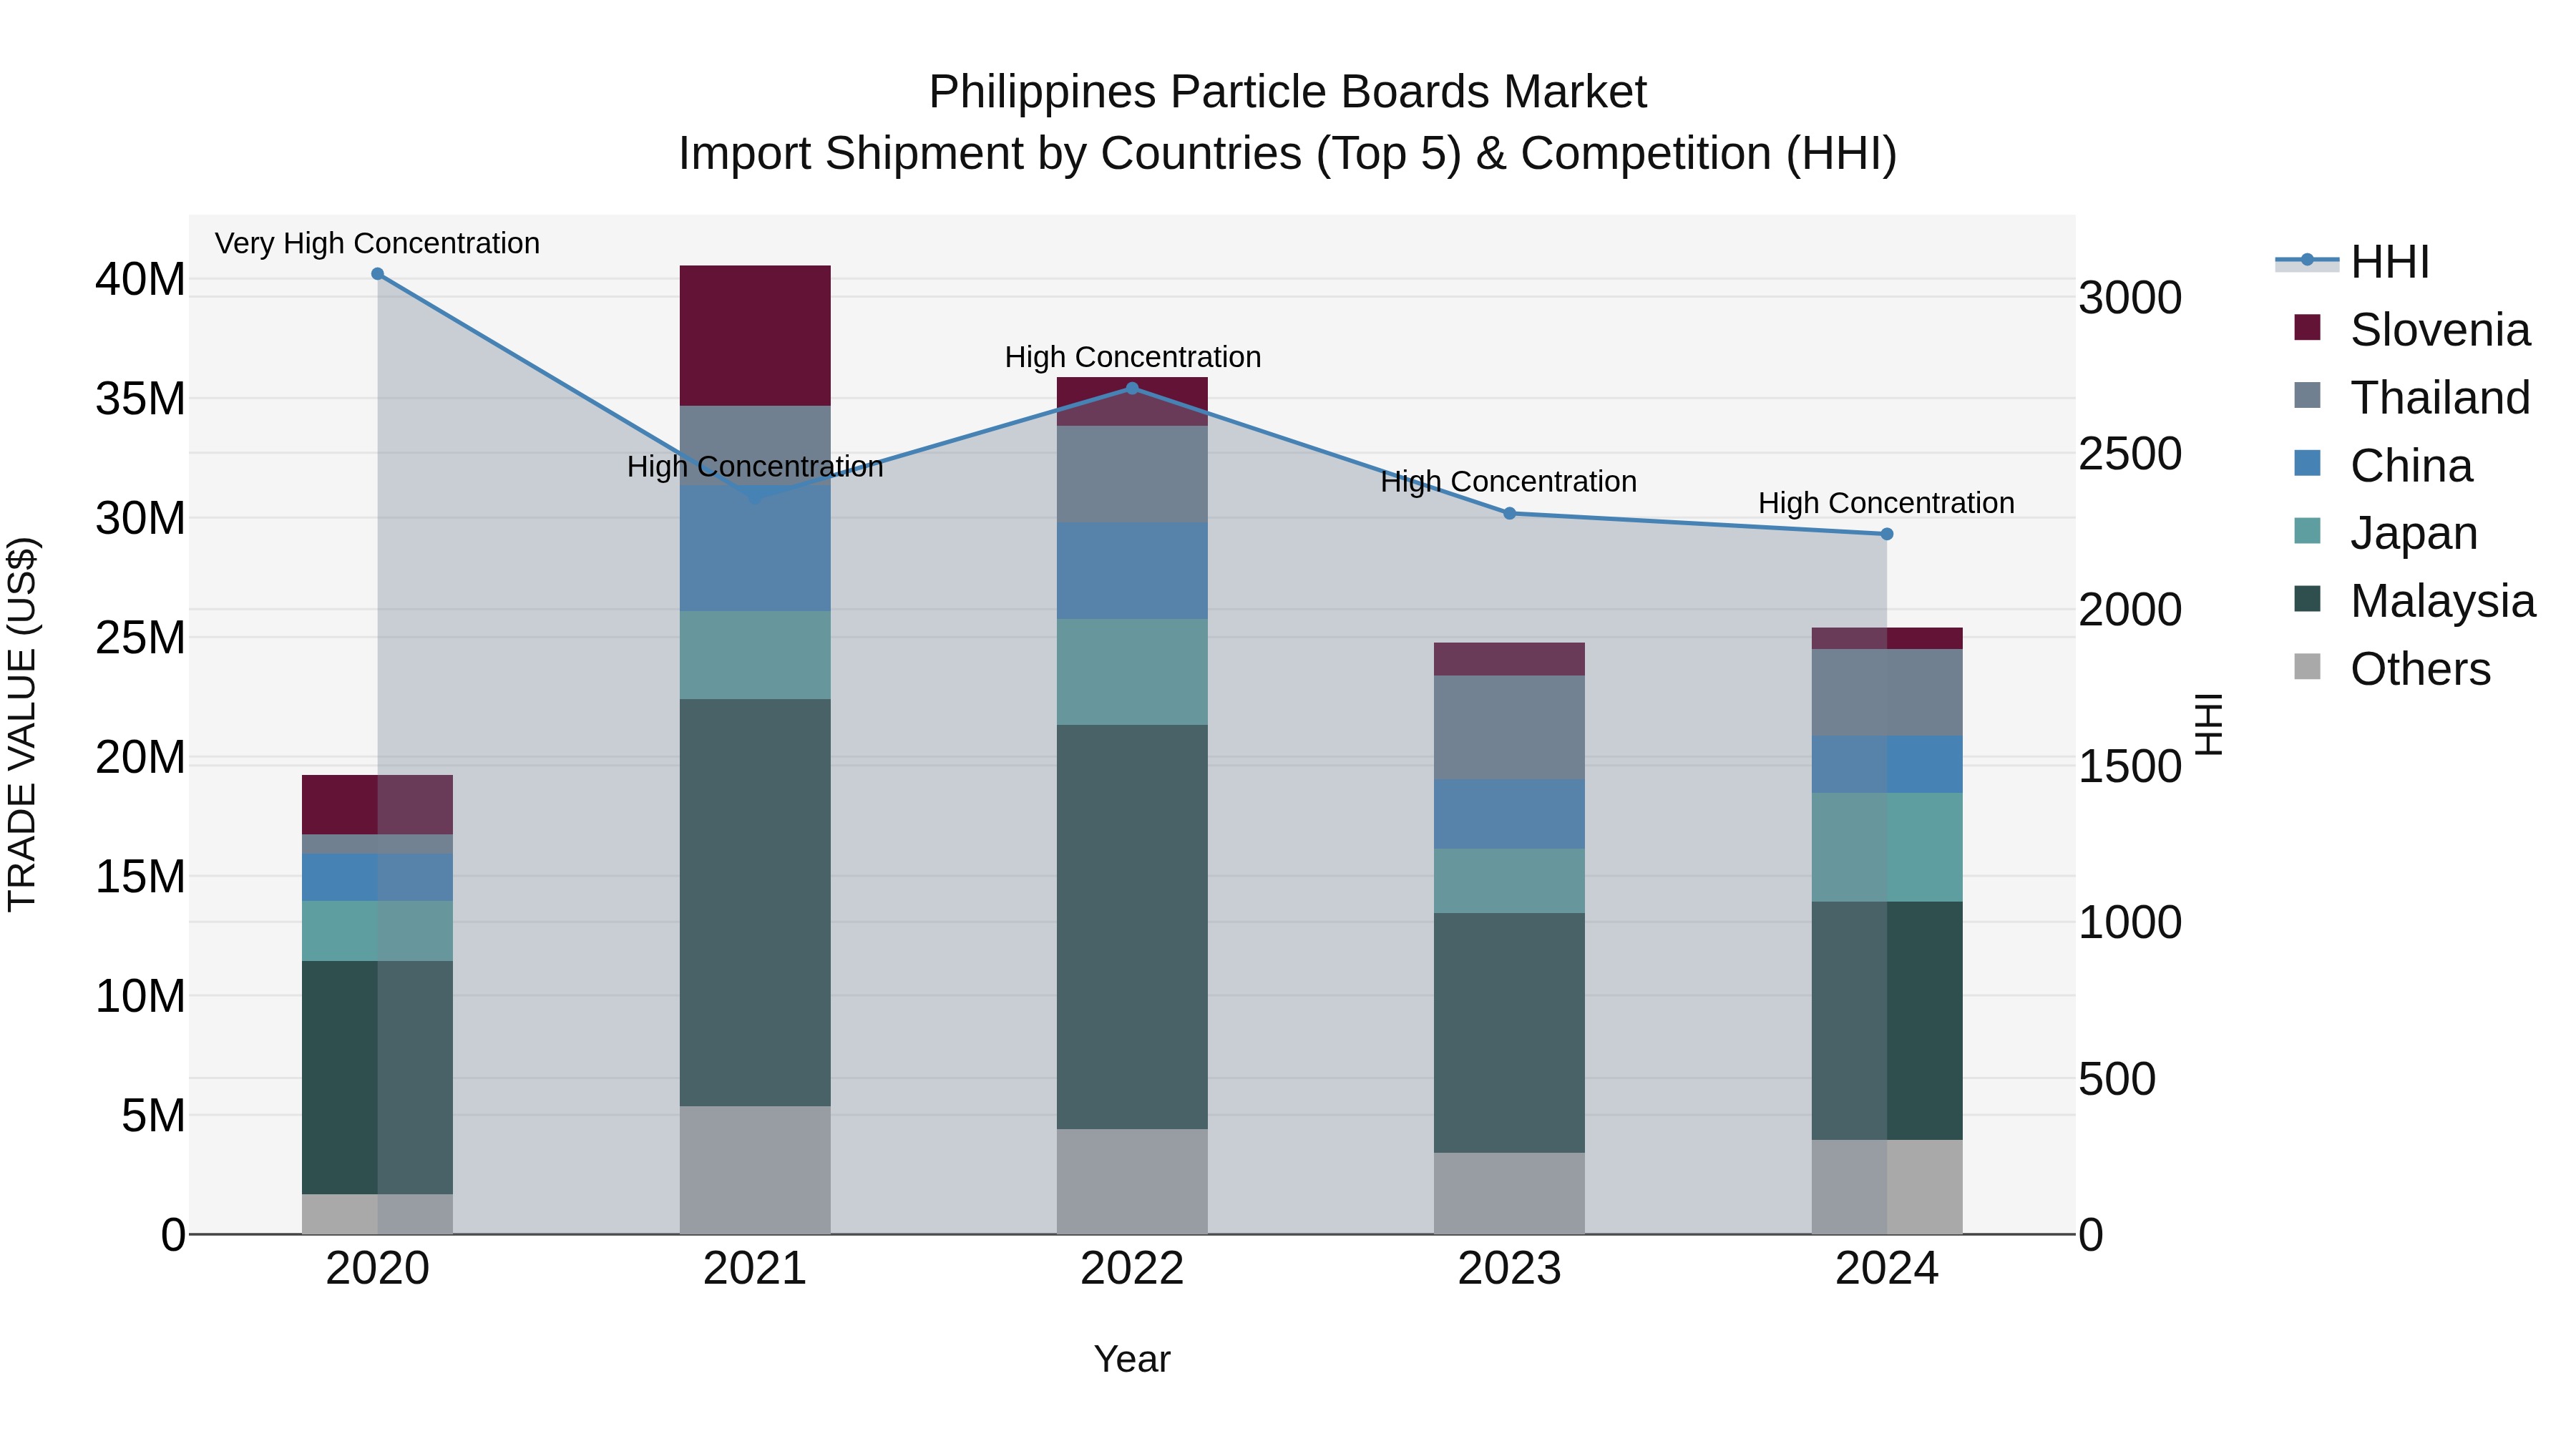2576x1449 pixels.
Task: Click the 2024 x-axis tick label
Action: pyautogui.click(x=1887, y=1268)
